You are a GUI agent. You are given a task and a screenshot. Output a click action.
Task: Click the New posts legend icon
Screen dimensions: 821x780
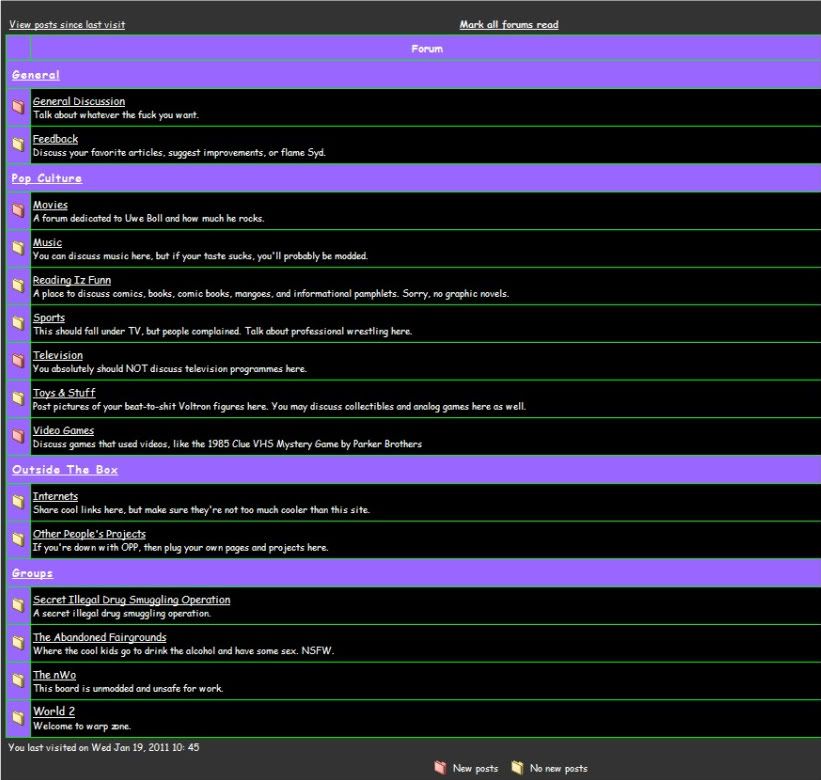pyautogui.click(x=440, y=768)
